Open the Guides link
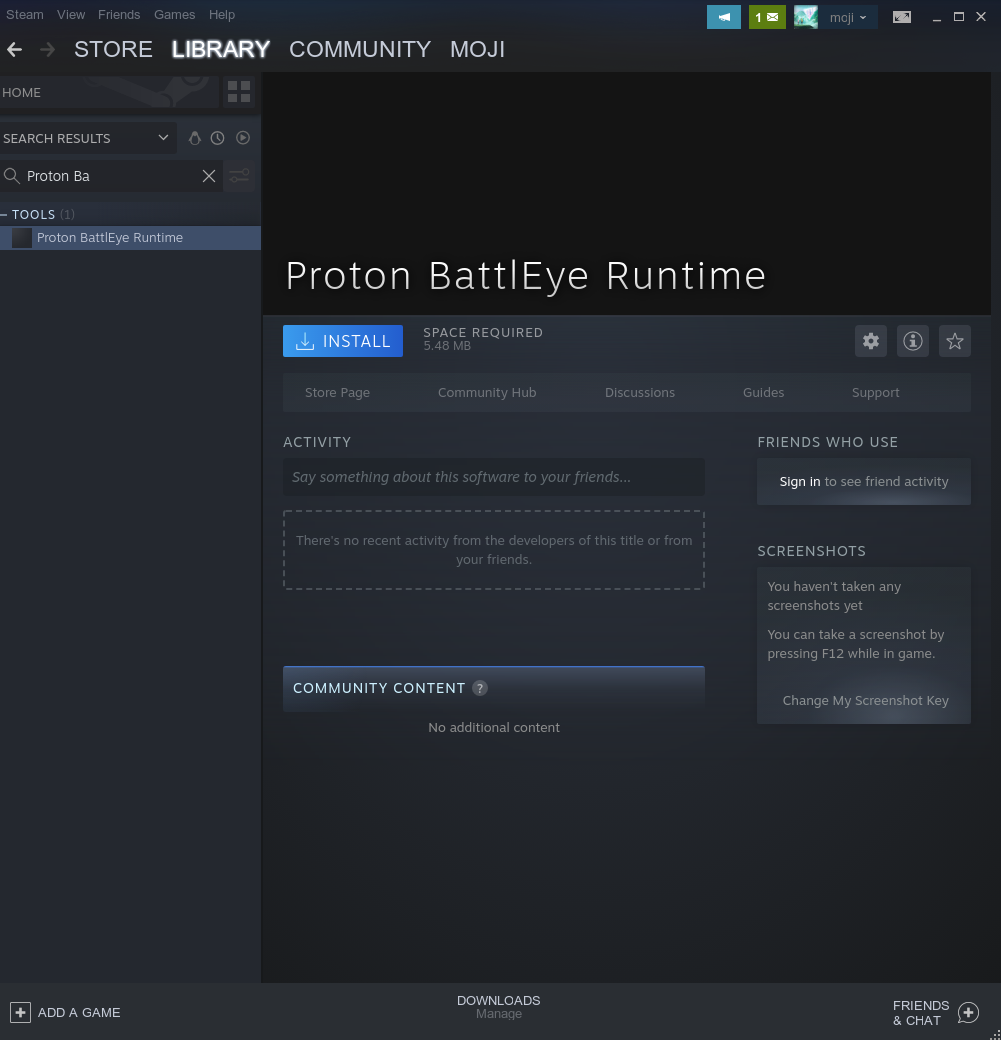The width and height of the screenshot is (1001, 1040). tap(764, 393)
